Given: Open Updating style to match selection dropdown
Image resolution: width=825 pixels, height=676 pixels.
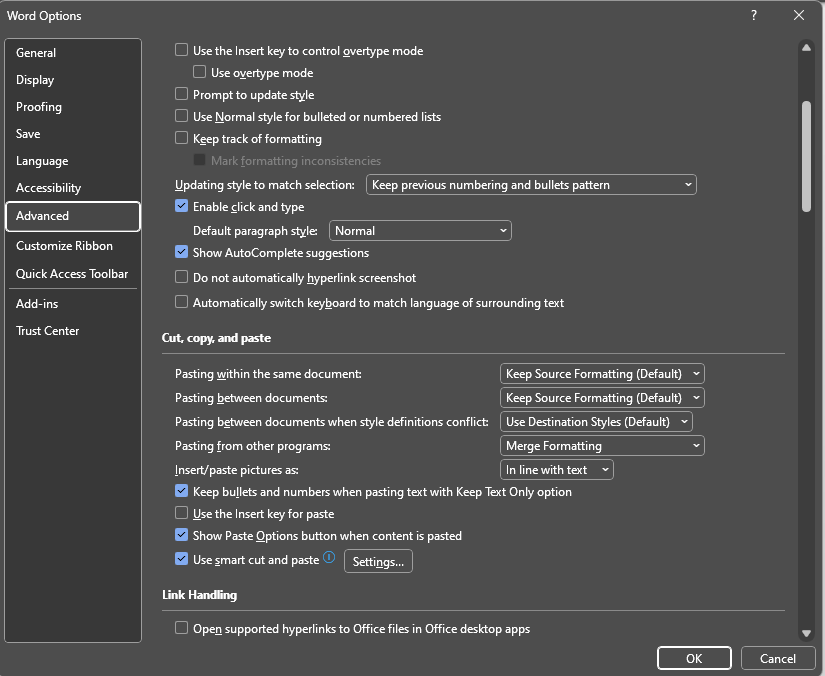Looking at the screenshot, I should tap(531, 185).
